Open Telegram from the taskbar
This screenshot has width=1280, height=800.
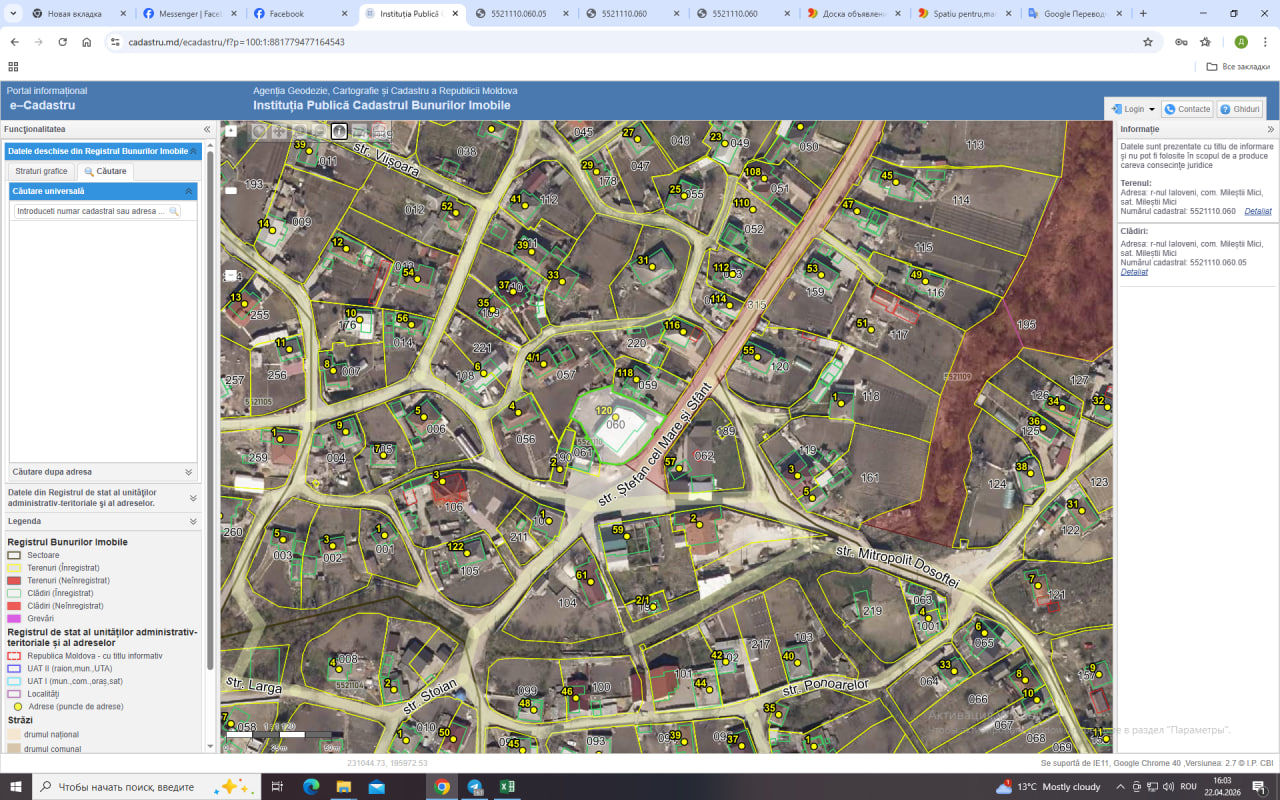475,786
